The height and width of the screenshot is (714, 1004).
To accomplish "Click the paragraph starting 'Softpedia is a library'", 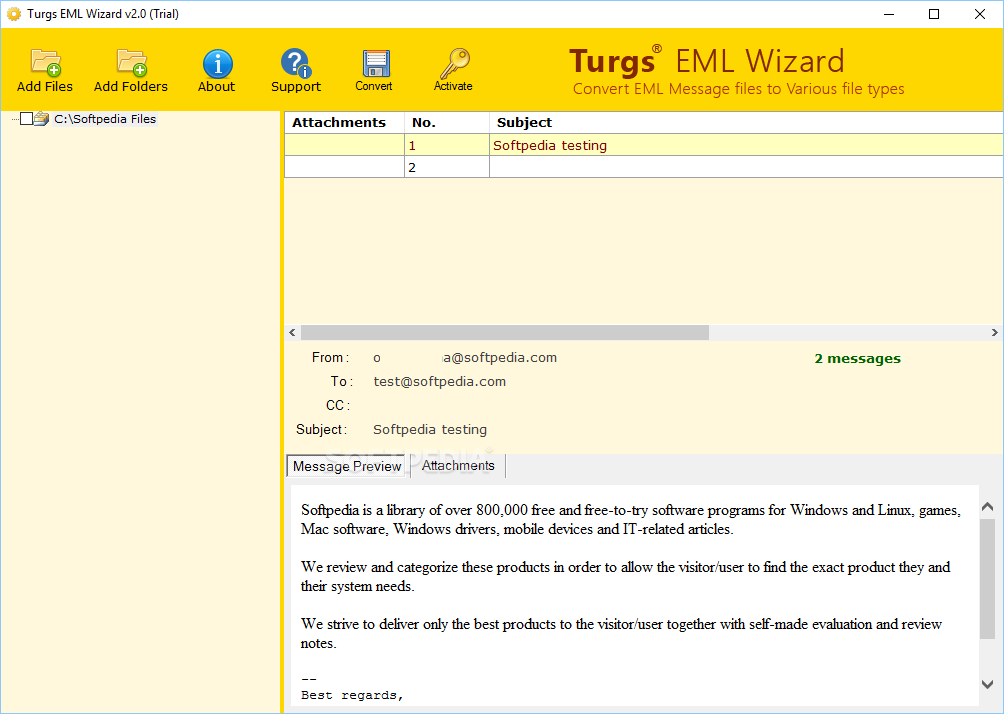I will pyautogui.click(x=631, y=519).
